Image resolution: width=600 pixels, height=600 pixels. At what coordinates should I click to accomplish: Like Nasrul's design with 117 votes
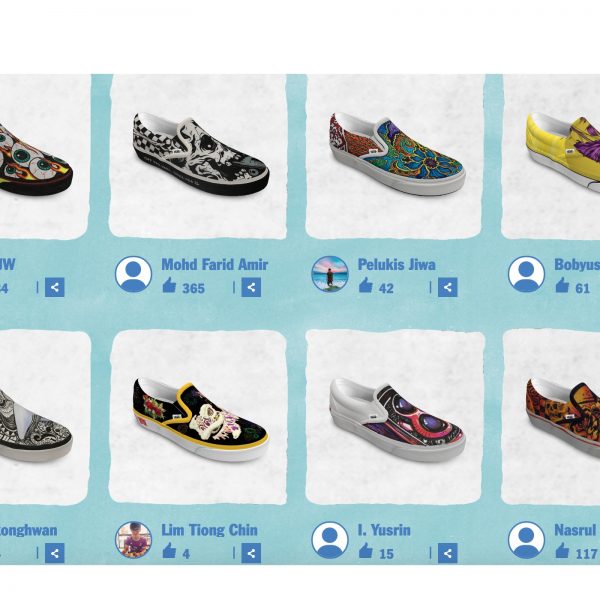pos(562,551)
